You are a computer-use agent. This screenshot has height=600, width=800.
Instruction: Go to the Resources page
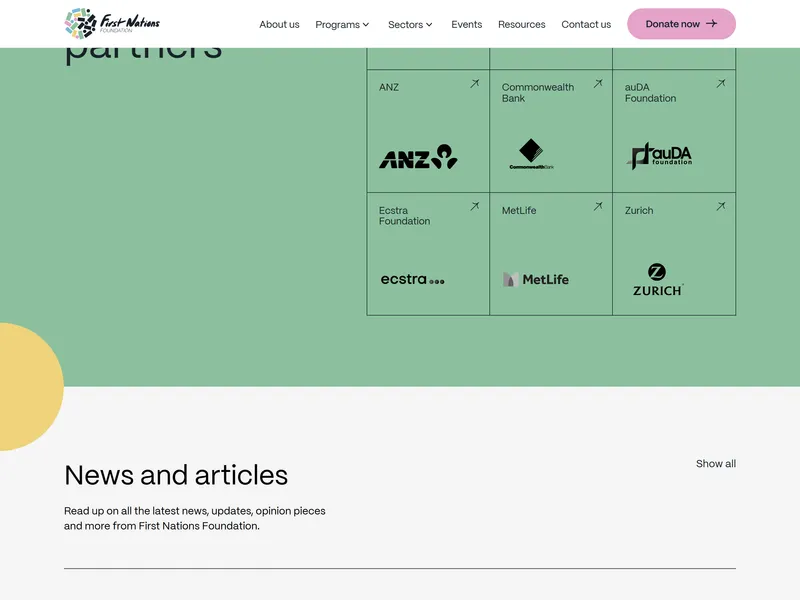pos(521,24)
